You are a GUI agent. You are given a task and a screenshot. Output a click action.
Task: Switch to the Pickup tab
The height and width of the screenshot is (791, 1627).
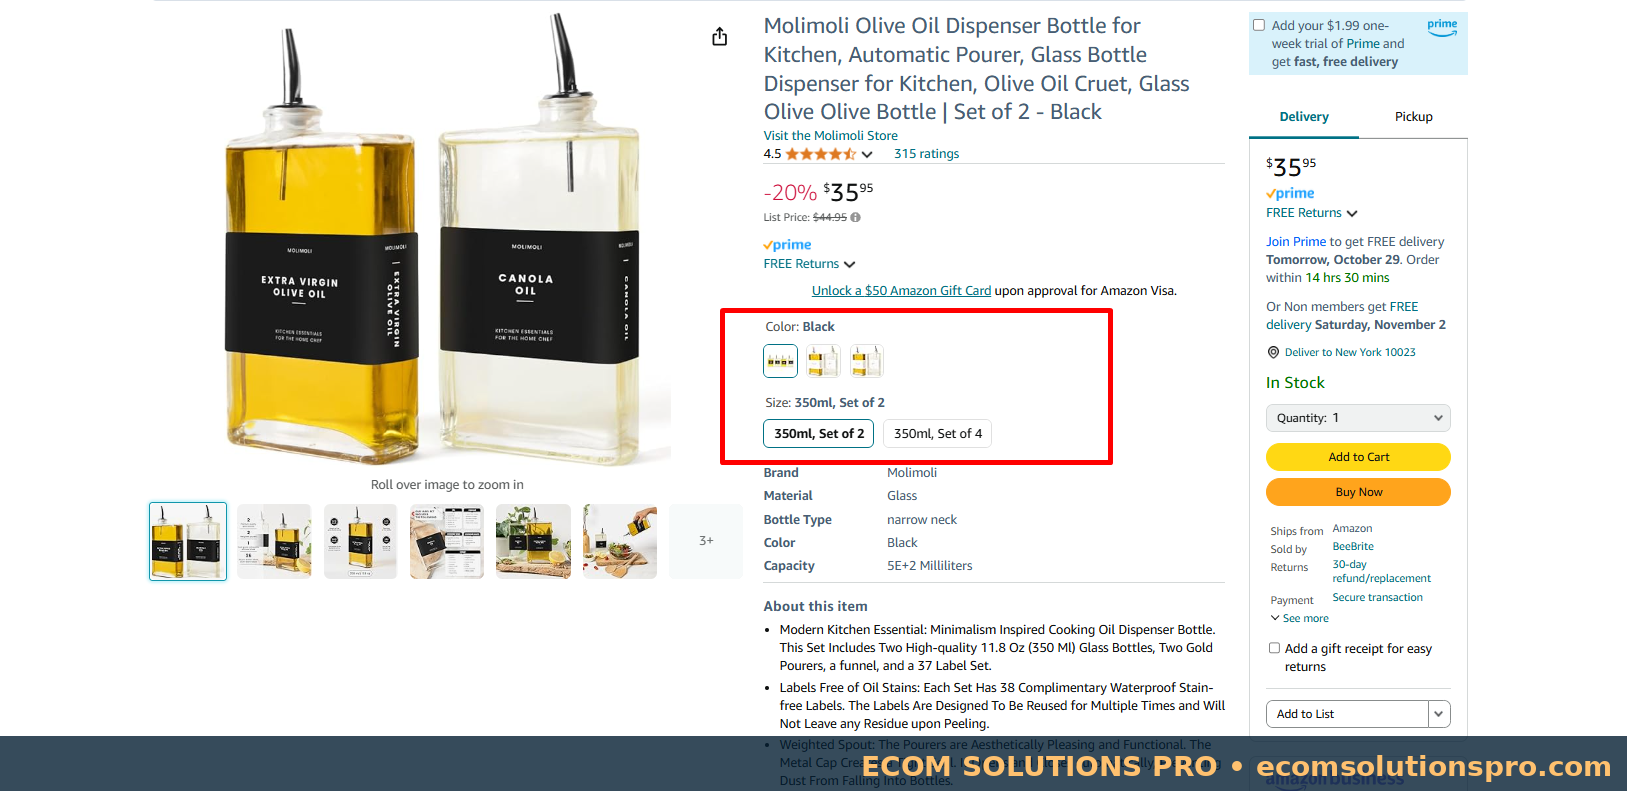pos(1413,117)
